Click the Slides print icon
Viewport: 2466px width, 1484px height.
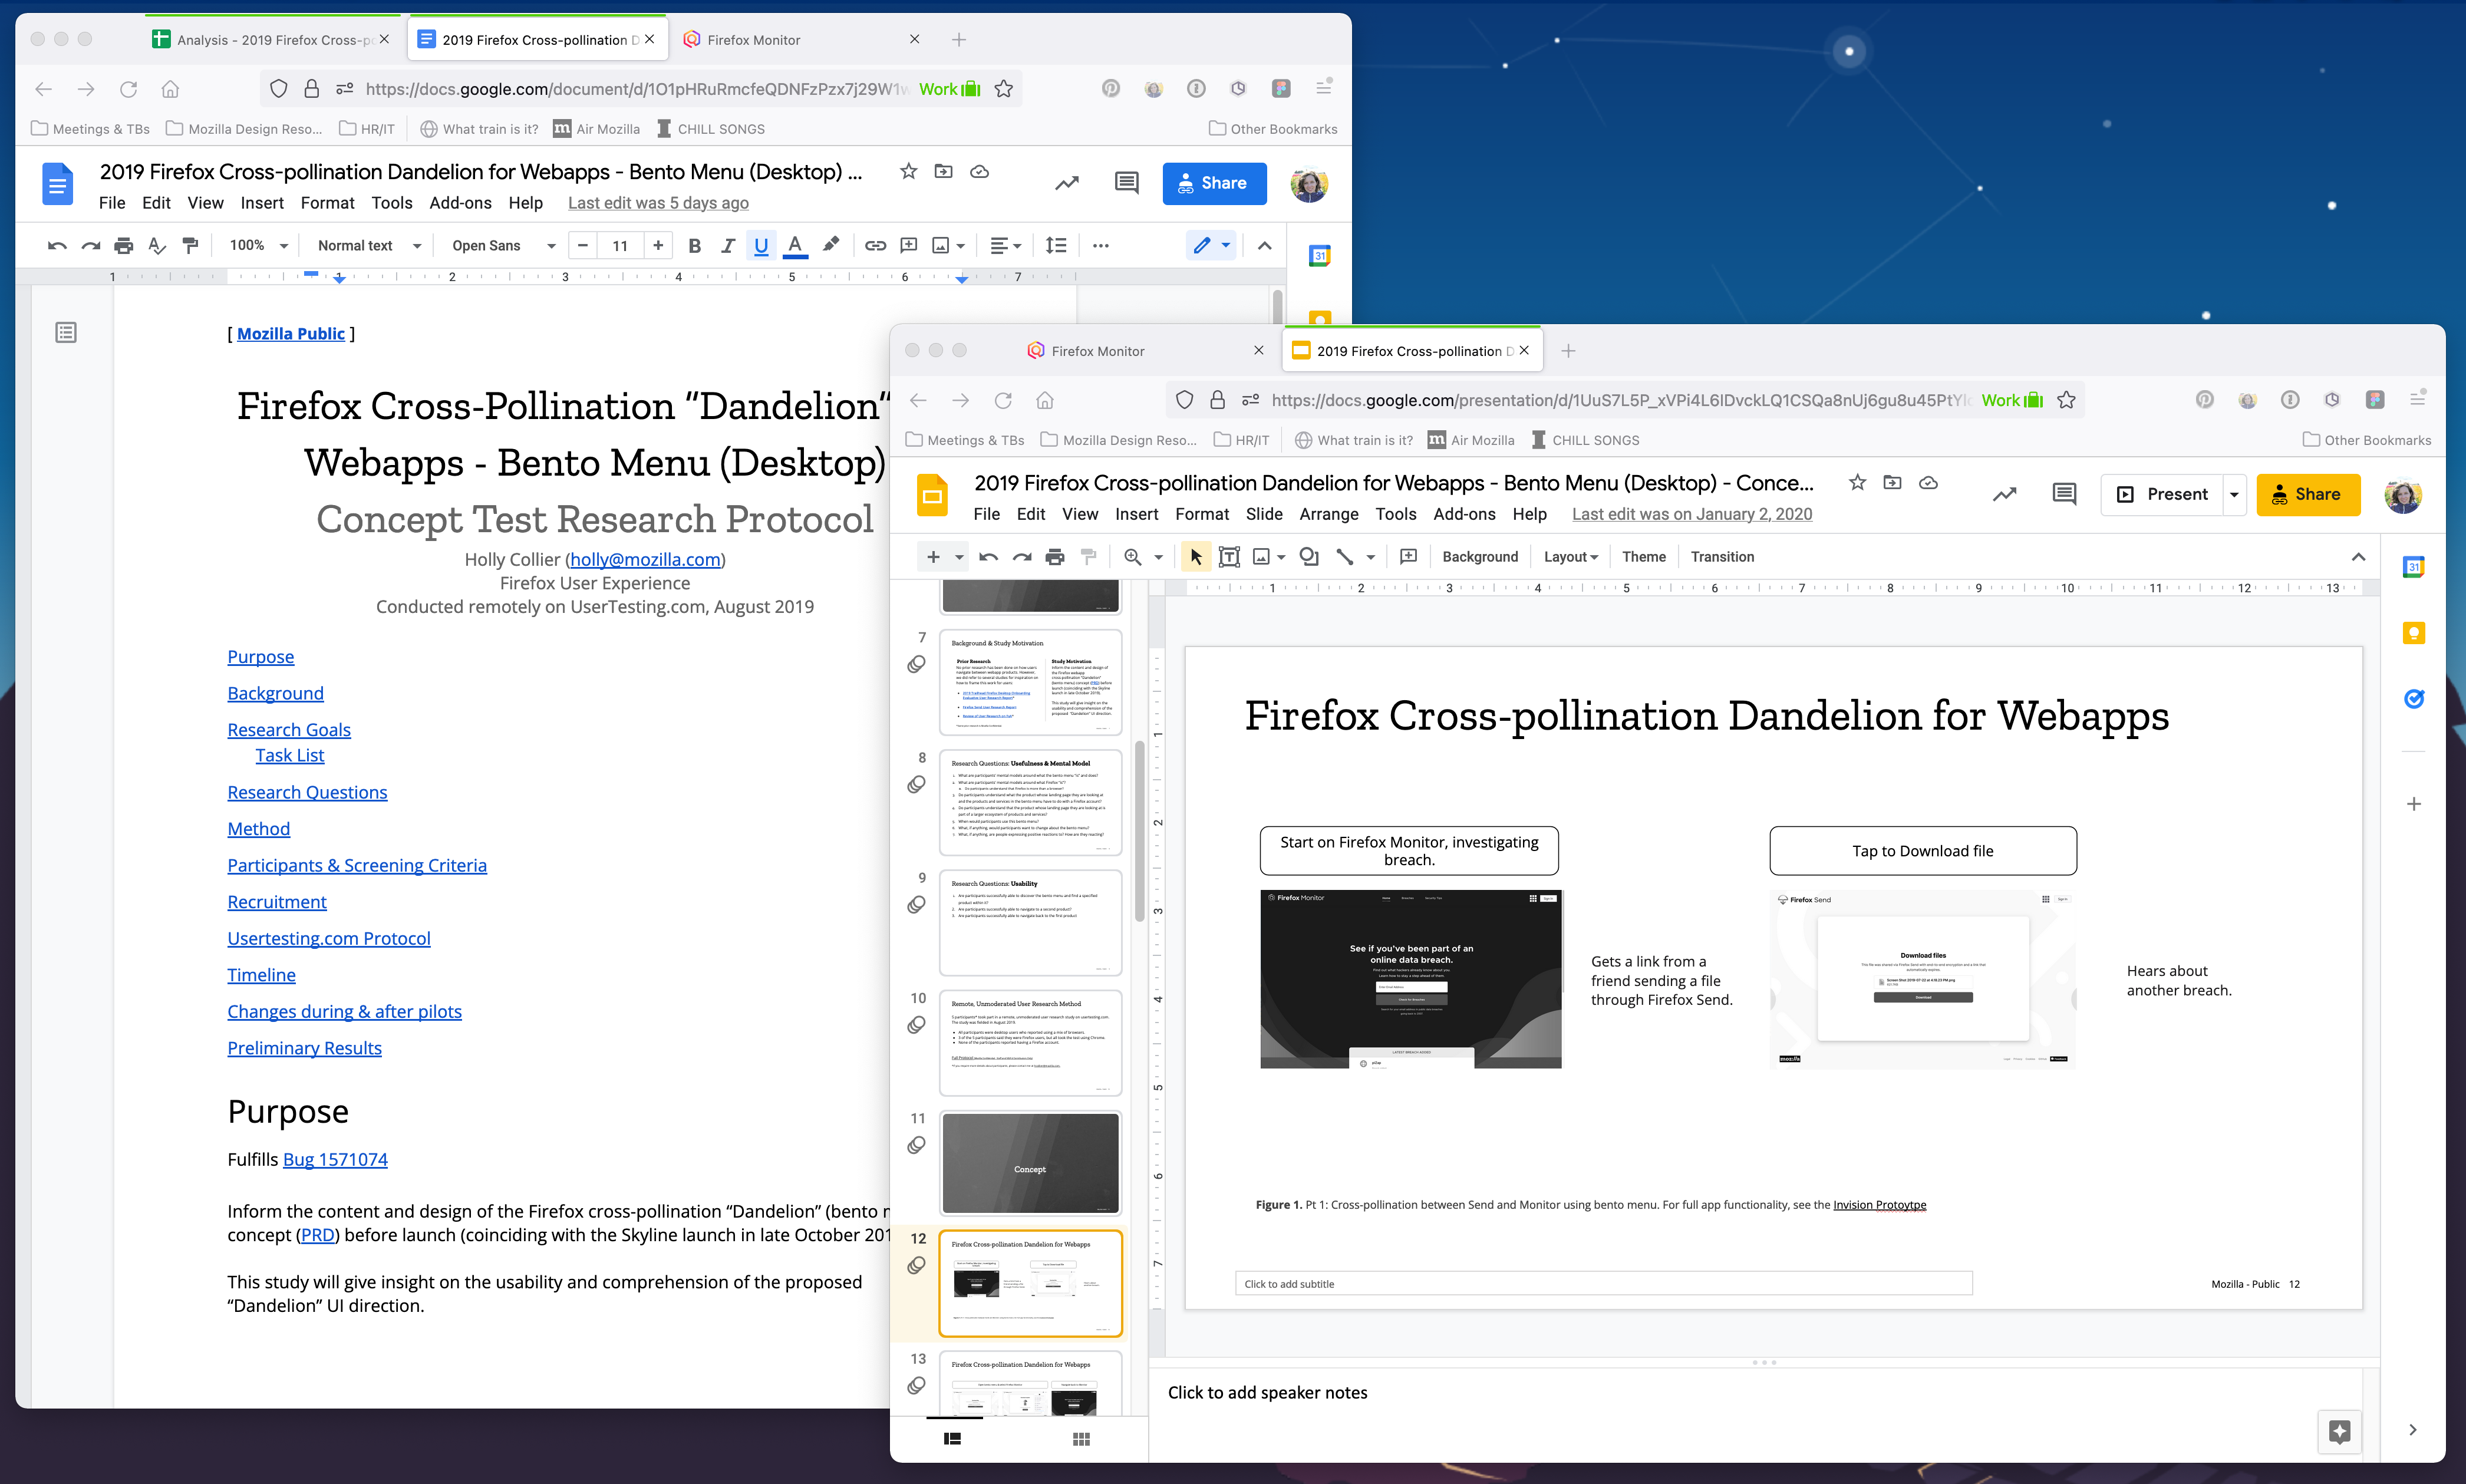1055,557
